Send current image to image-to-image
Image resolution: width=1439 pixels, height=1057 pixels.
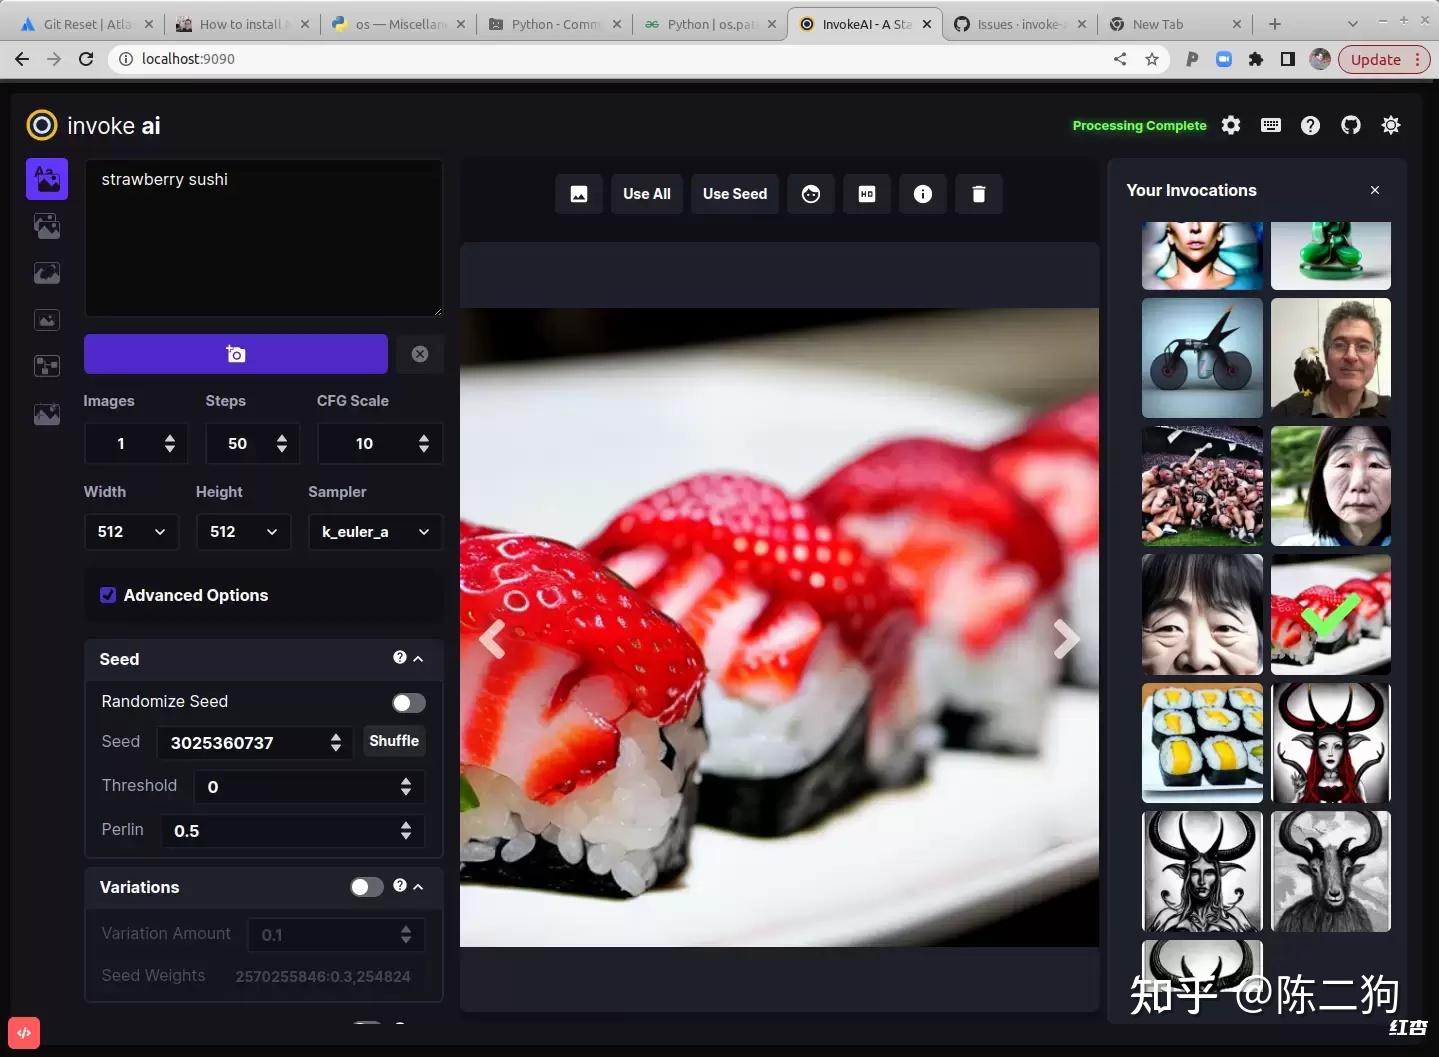click(578, 193)
